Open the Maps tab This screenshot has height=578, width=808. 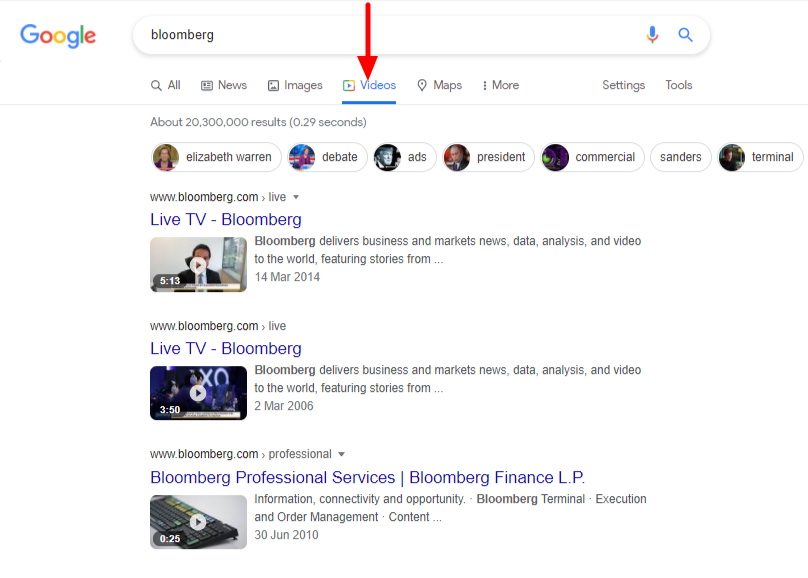[x=439, y=85]
